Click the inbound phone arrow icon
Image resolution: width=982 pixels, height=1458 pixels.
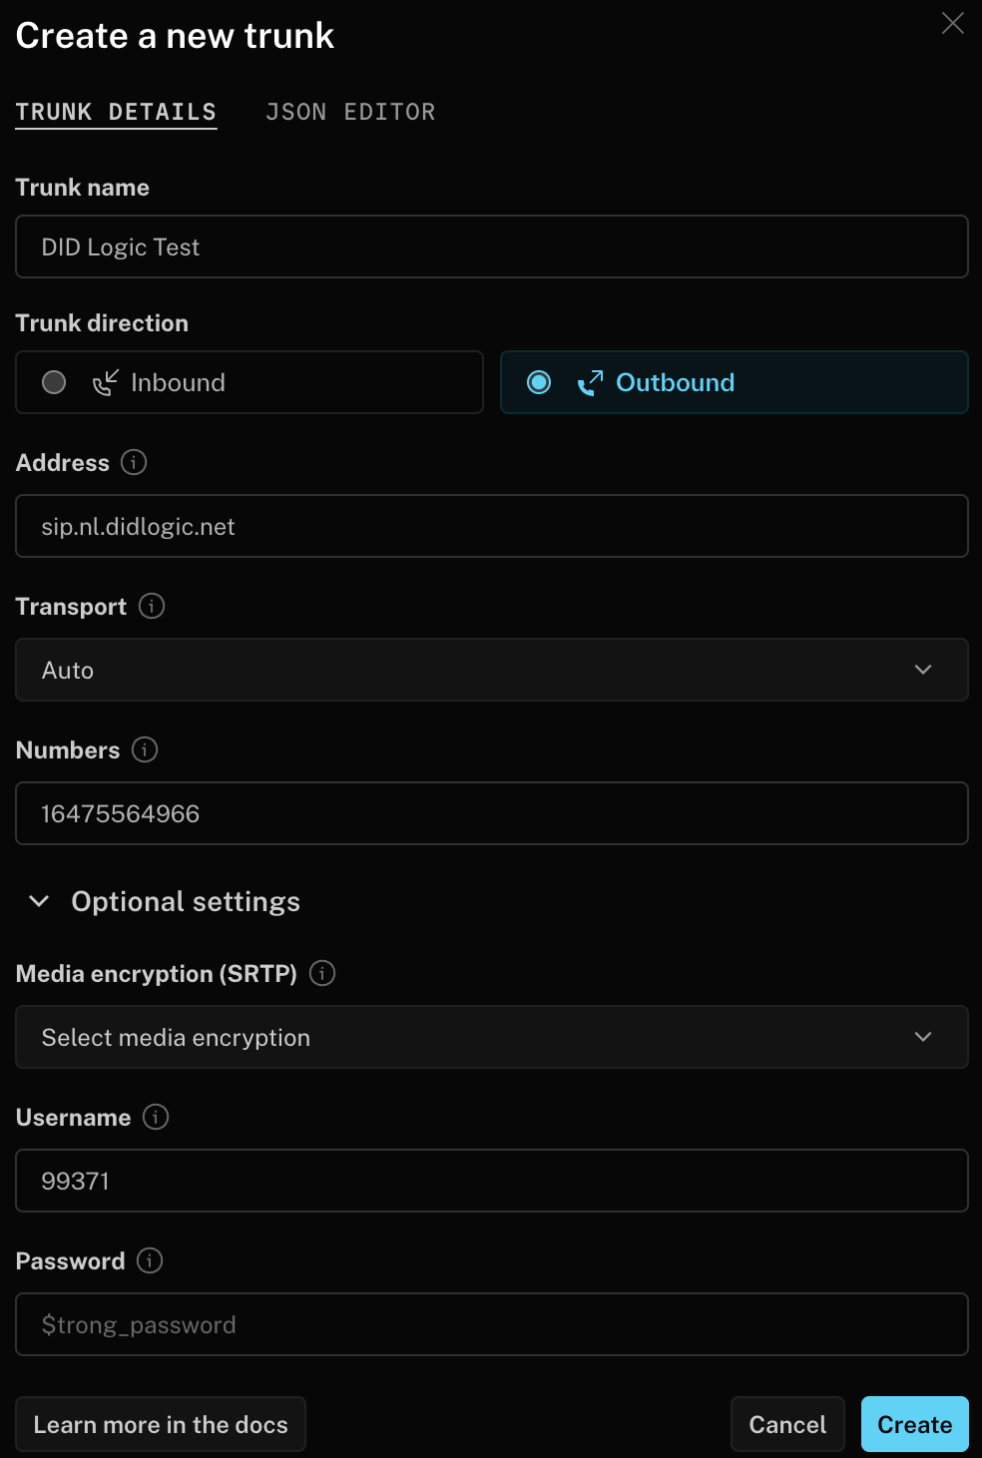(105, 382)
